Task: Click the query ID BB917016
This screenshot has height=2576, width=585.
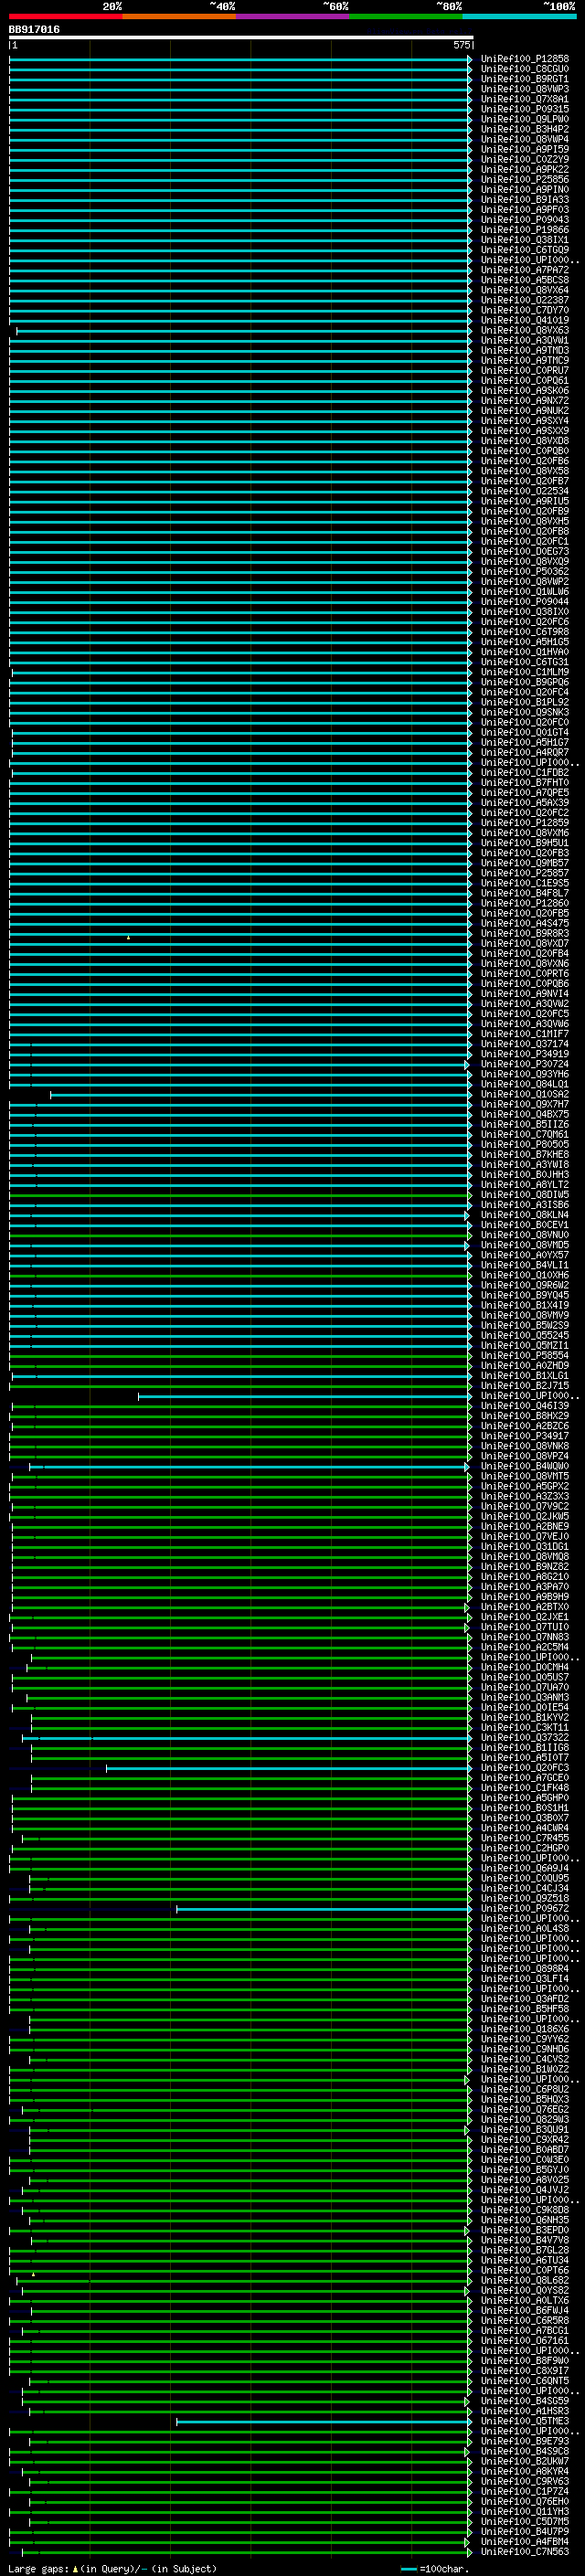Action: (34, 29)
